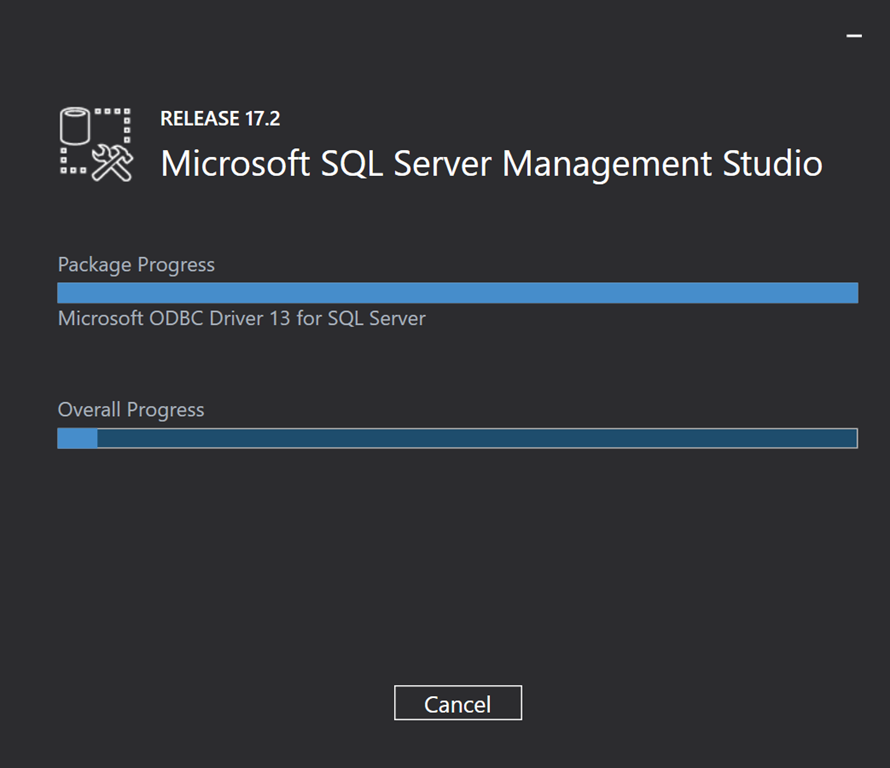Click the unfilled portion of Overall Progress bar
This screenshot has height=768, width=890.
click(476, 438)
